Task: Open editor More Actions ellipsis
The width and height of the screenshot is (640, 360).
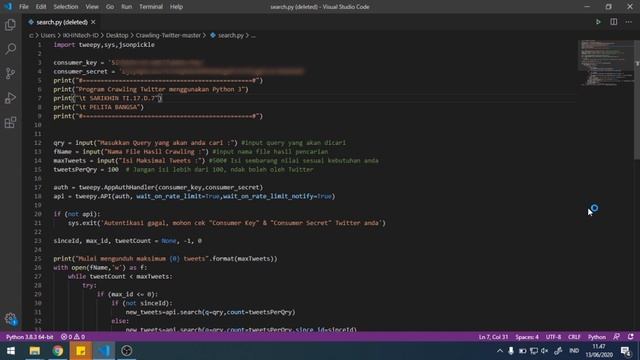Action: pyautogui.click(x=629, y=22)
